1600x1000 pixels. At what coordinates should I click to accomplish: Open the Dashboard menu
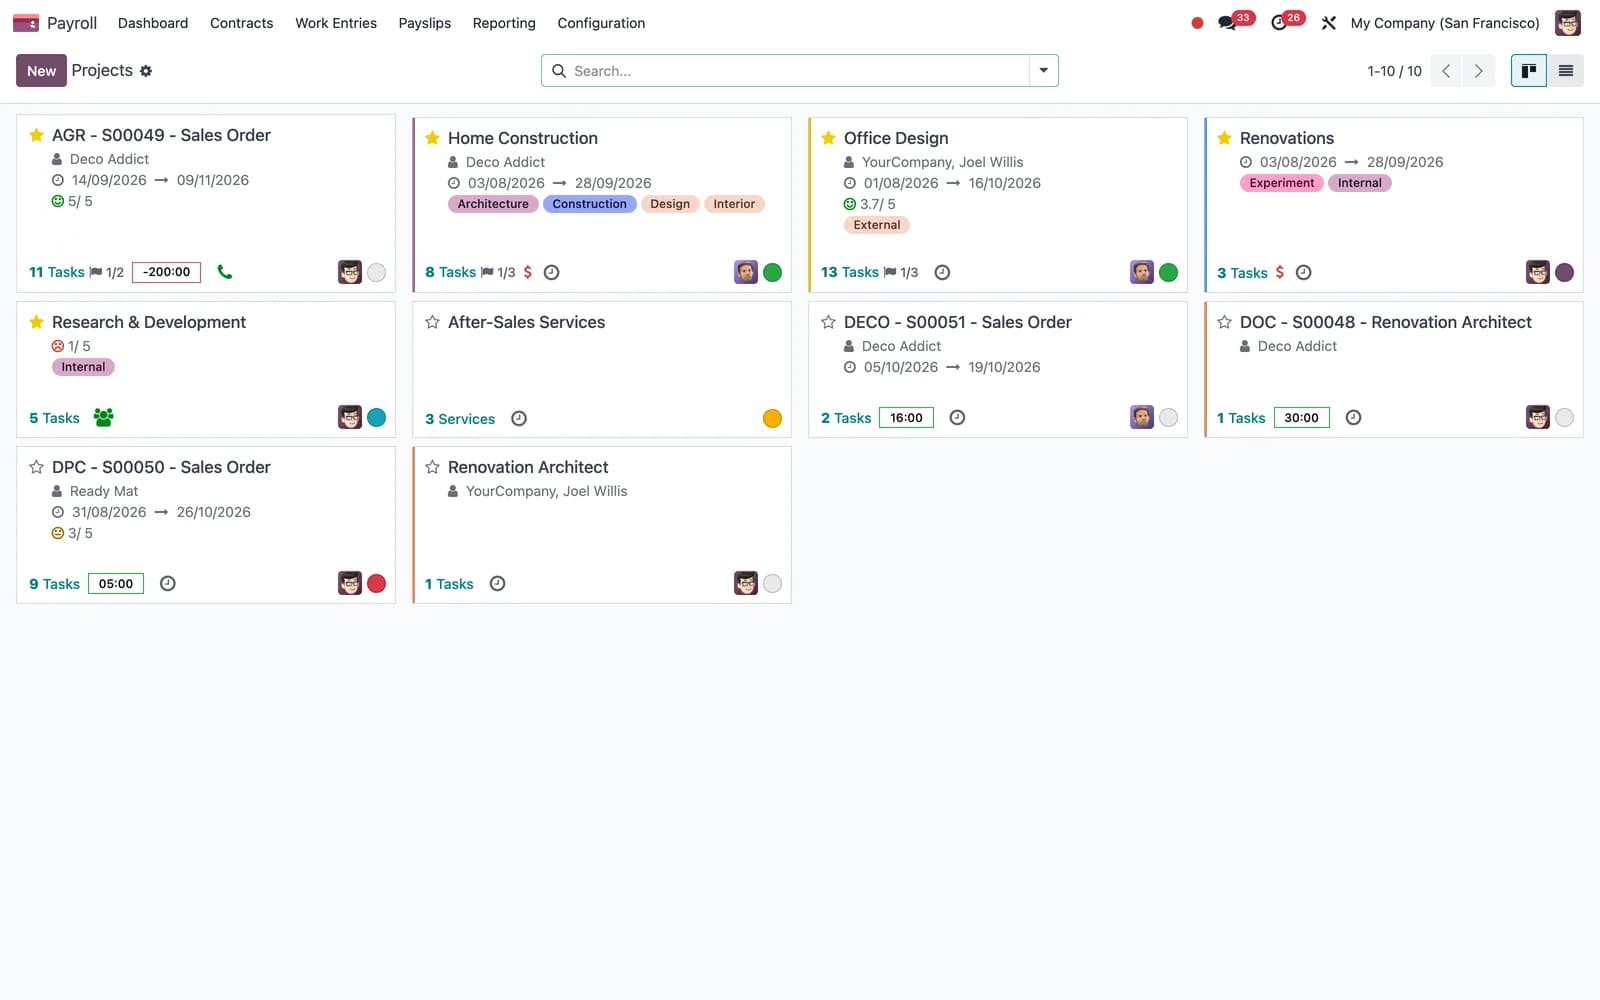[153, 23]
